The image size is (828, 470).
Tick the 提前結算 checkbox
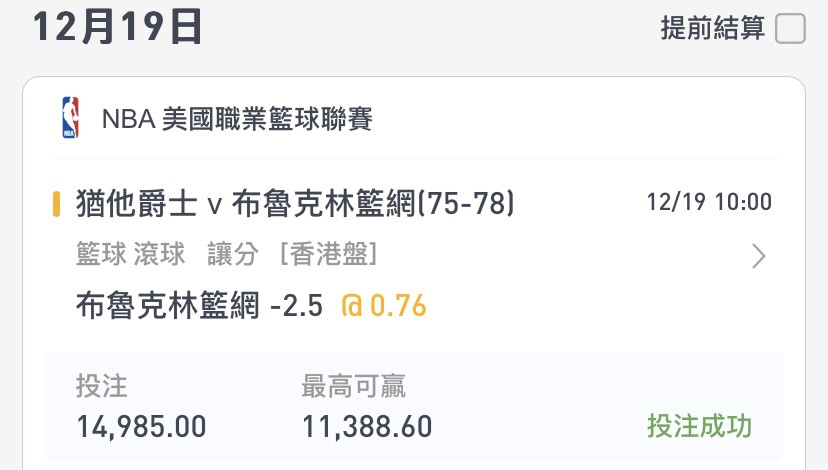[790, 29]
